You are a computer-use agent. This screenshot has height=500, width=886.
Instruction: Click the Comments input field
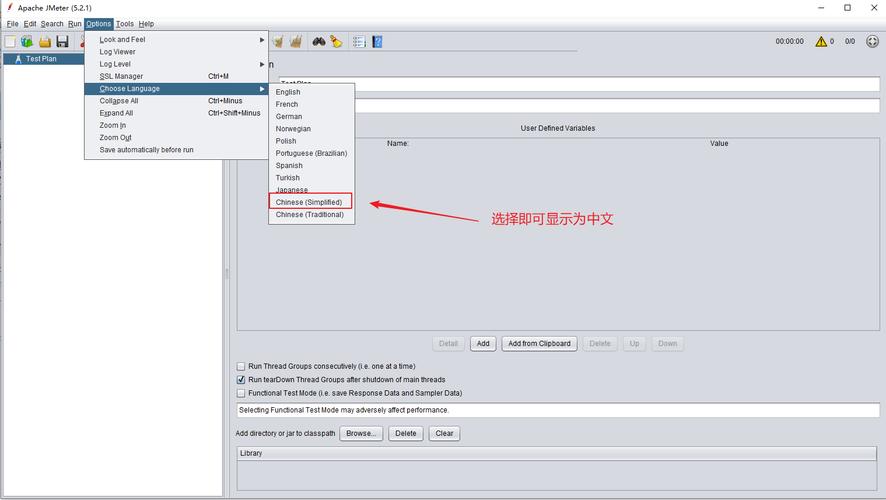click(617, 106)
